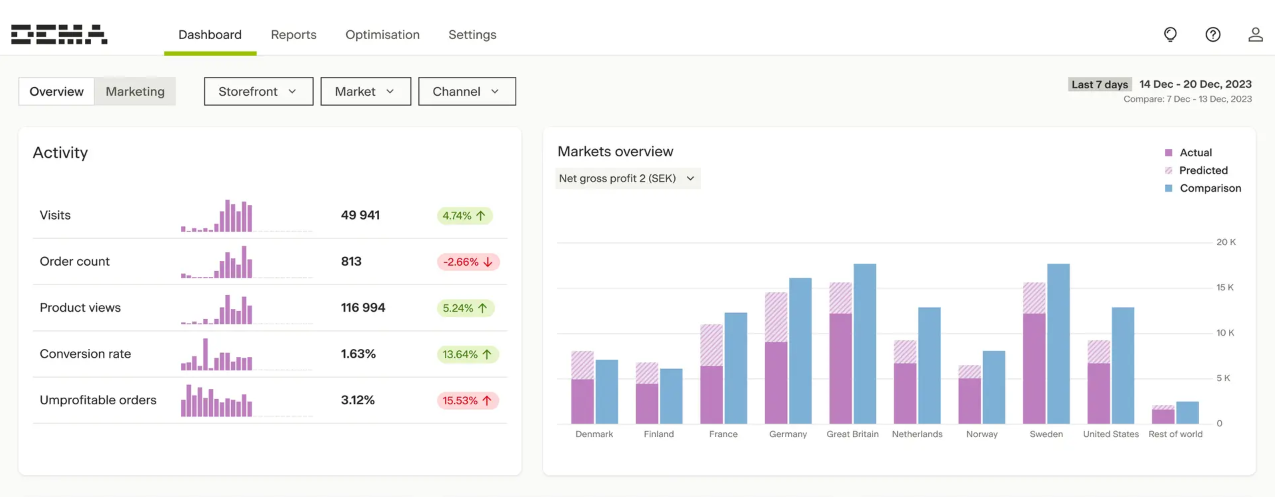Switch to the Marketing view toggle
The height and width of the screenshot is (497, 1275).
click(x=135, y=91)
